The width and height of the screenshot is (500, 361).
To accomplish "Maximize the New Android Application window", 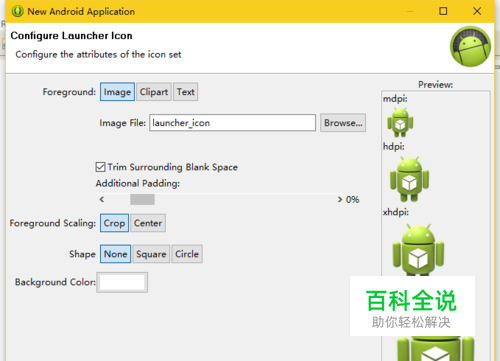I will 443,11.
